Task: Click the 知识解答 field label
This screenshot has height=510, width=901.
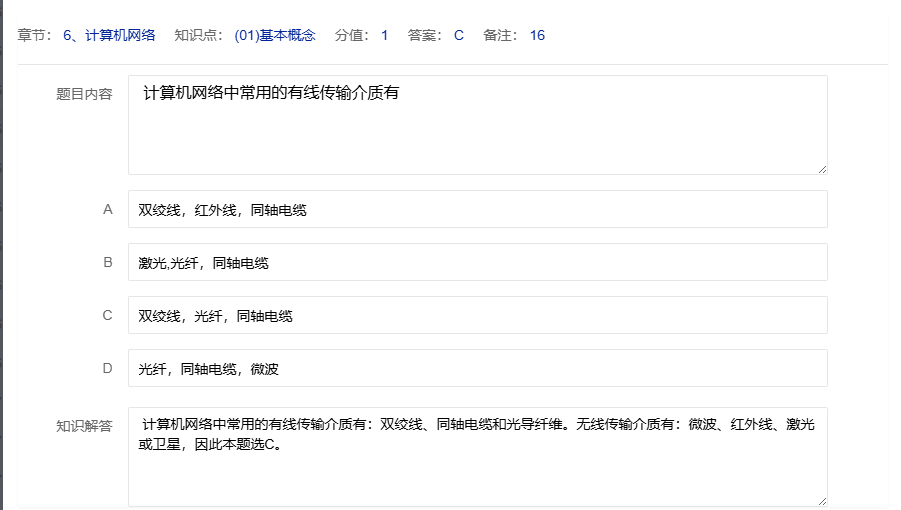Action: click(84, 426)
